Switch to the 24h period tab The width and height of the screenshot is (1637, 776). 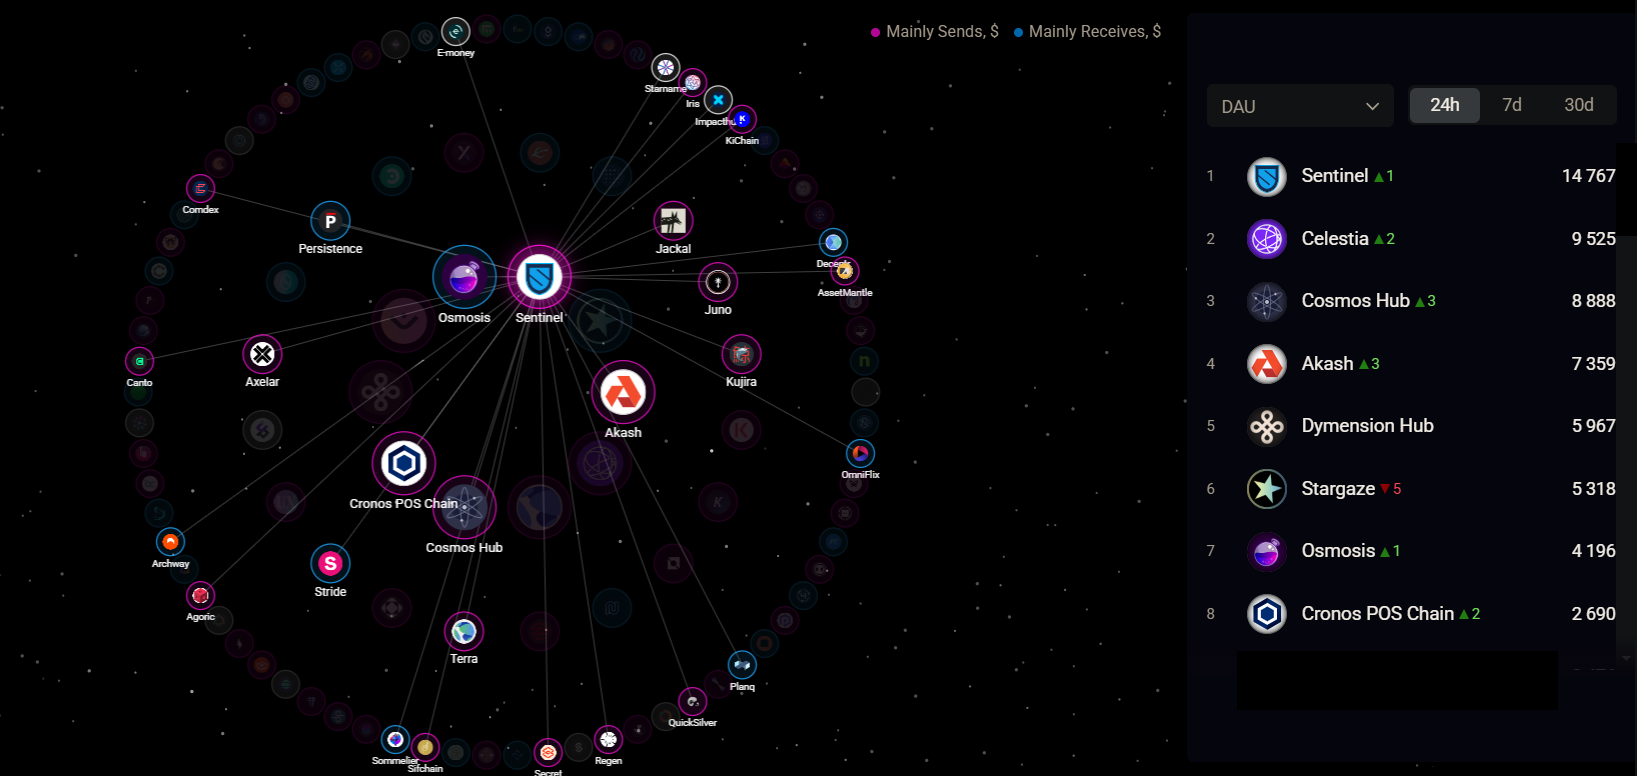[1444, 105]
